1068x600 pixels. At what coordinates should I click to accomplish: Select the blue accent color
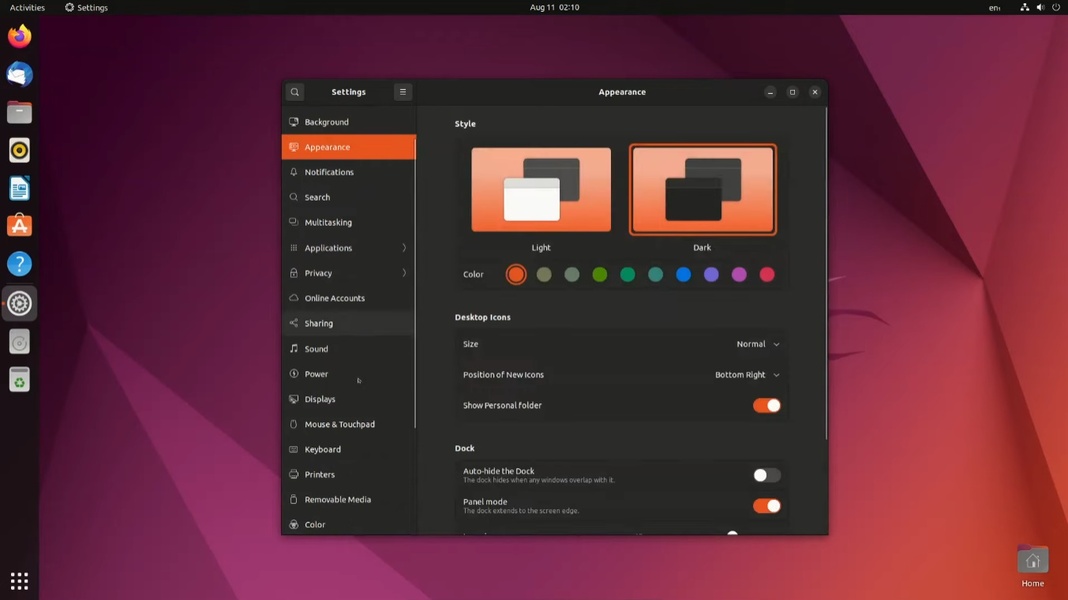tap(683, 274)
